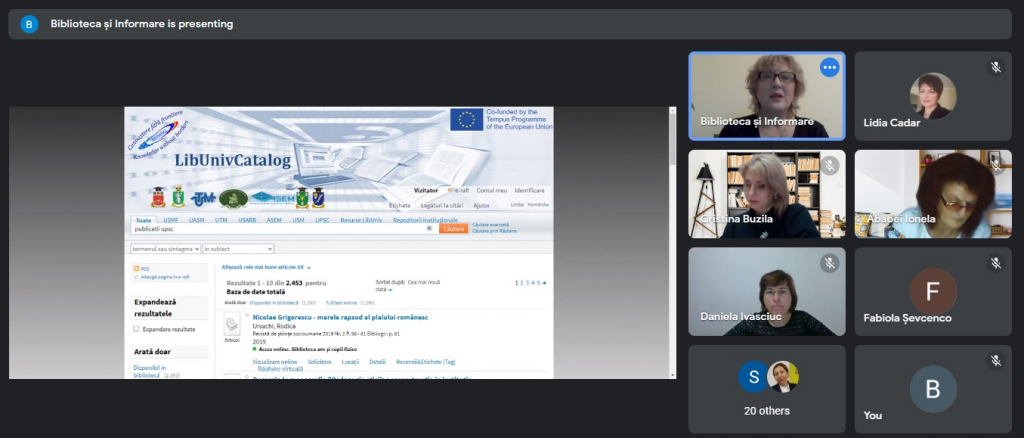The height and width of the screenshot is (438, 1024).
Task: Click the orange RSS feed icon
Action: tap(136, 268)
